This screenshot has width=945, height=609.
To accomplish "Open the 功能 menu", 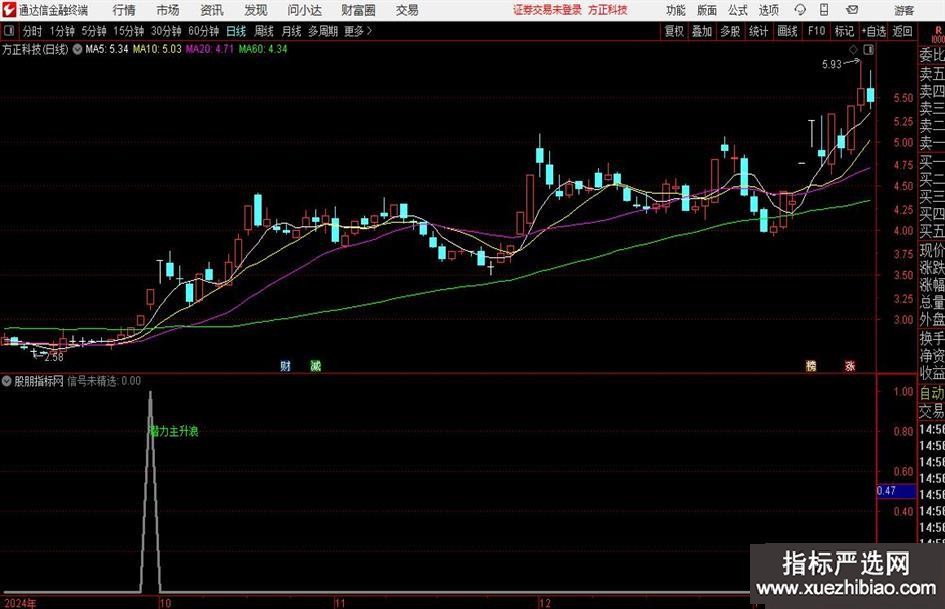I will (676, 10).
